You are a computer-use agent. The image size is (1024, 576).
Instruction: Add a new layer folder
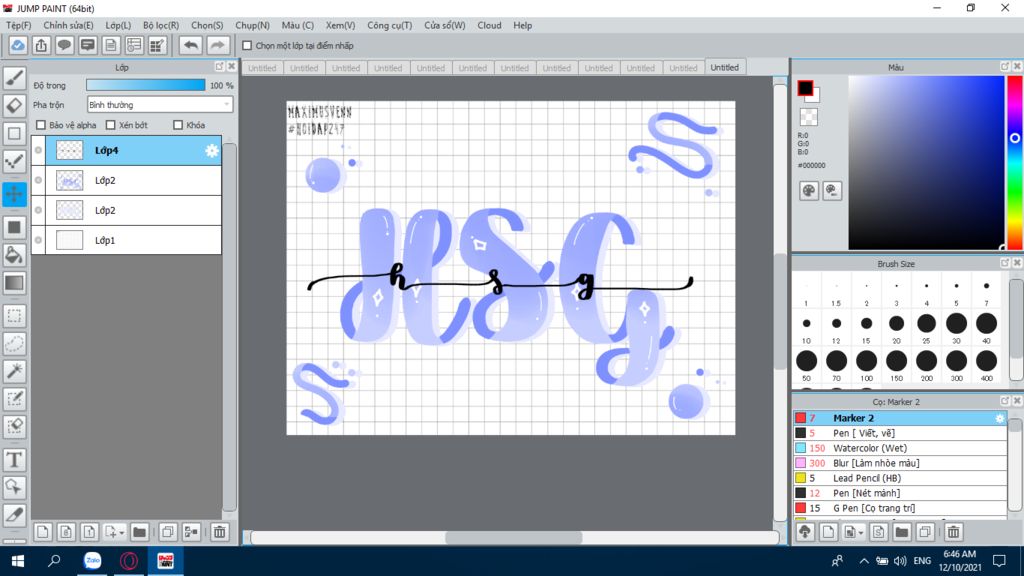(x=139, y=532)
